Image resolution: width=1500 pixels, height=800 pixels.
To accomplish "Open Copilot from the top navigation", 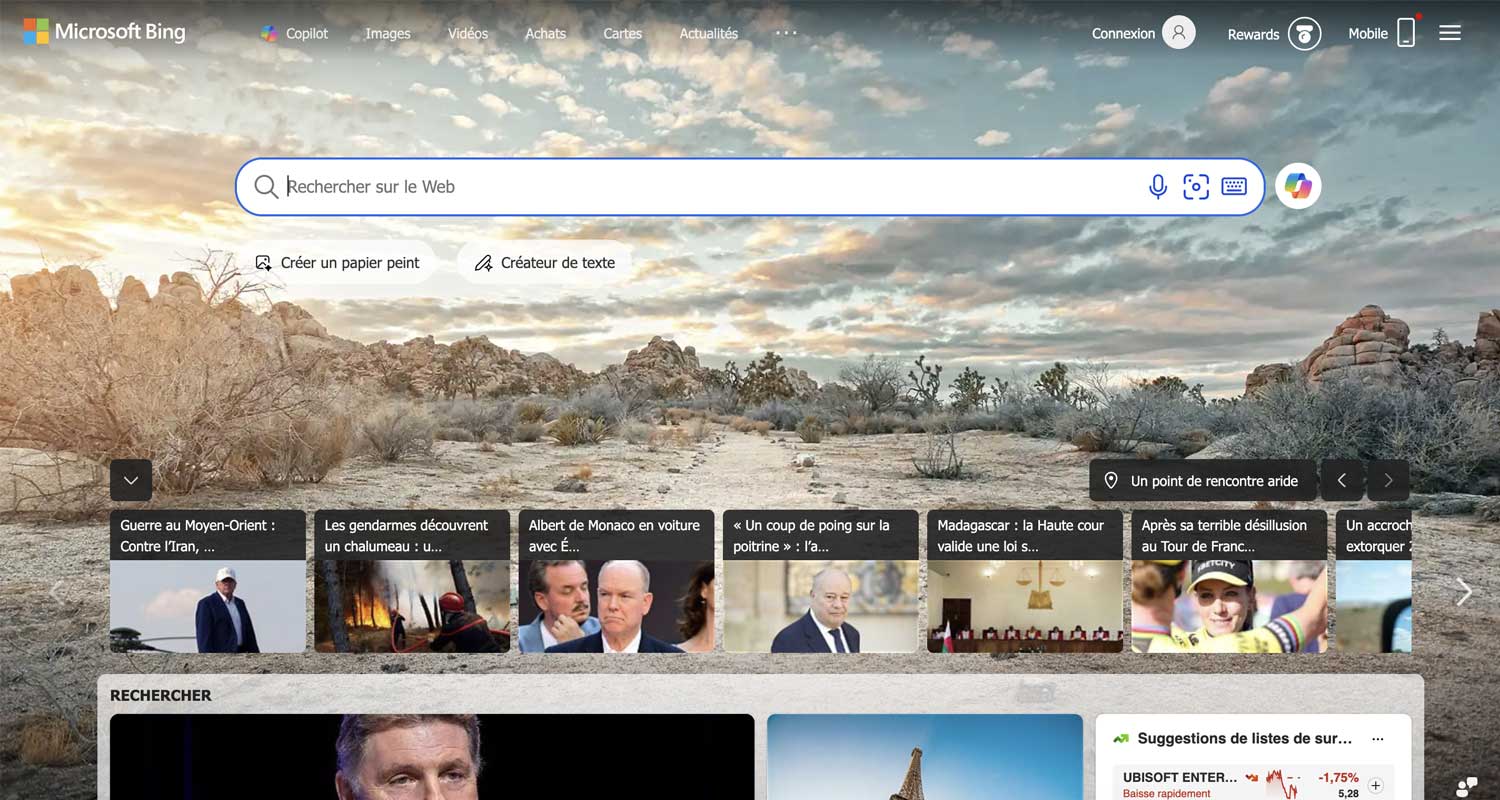I will (x=295, y=33).
